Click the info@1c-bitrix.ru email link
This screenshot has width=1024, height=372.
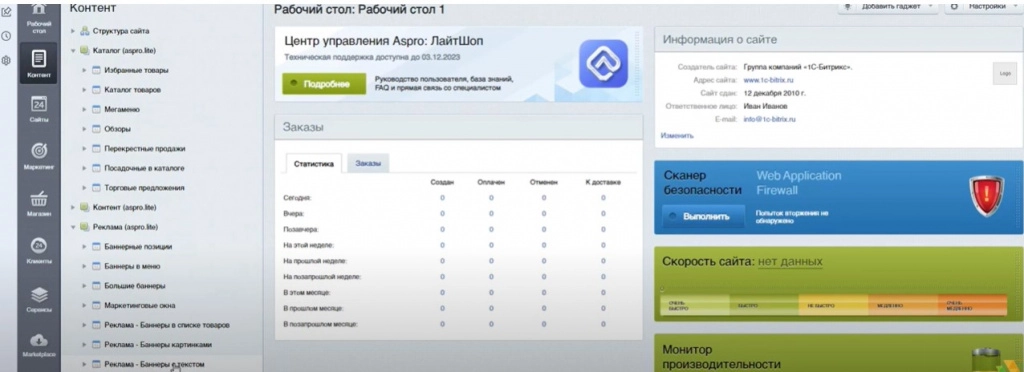(769, 119)
